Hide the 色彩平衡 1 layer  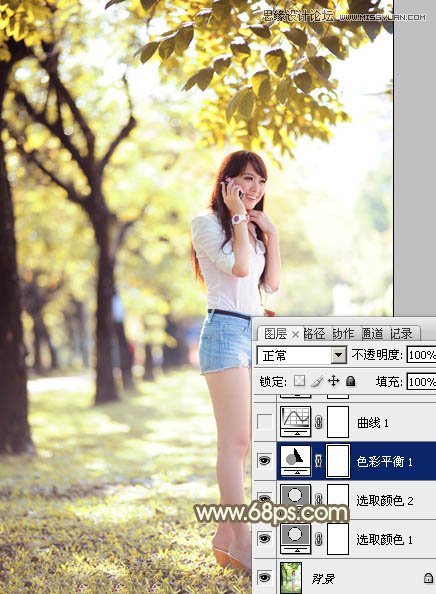[264, 461]
